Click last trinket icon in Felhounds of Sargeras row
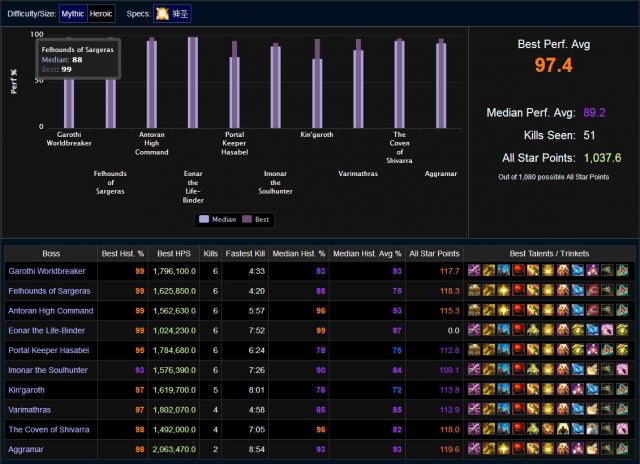The height and width of the screenshot is (464, 640). coord(624,291)
